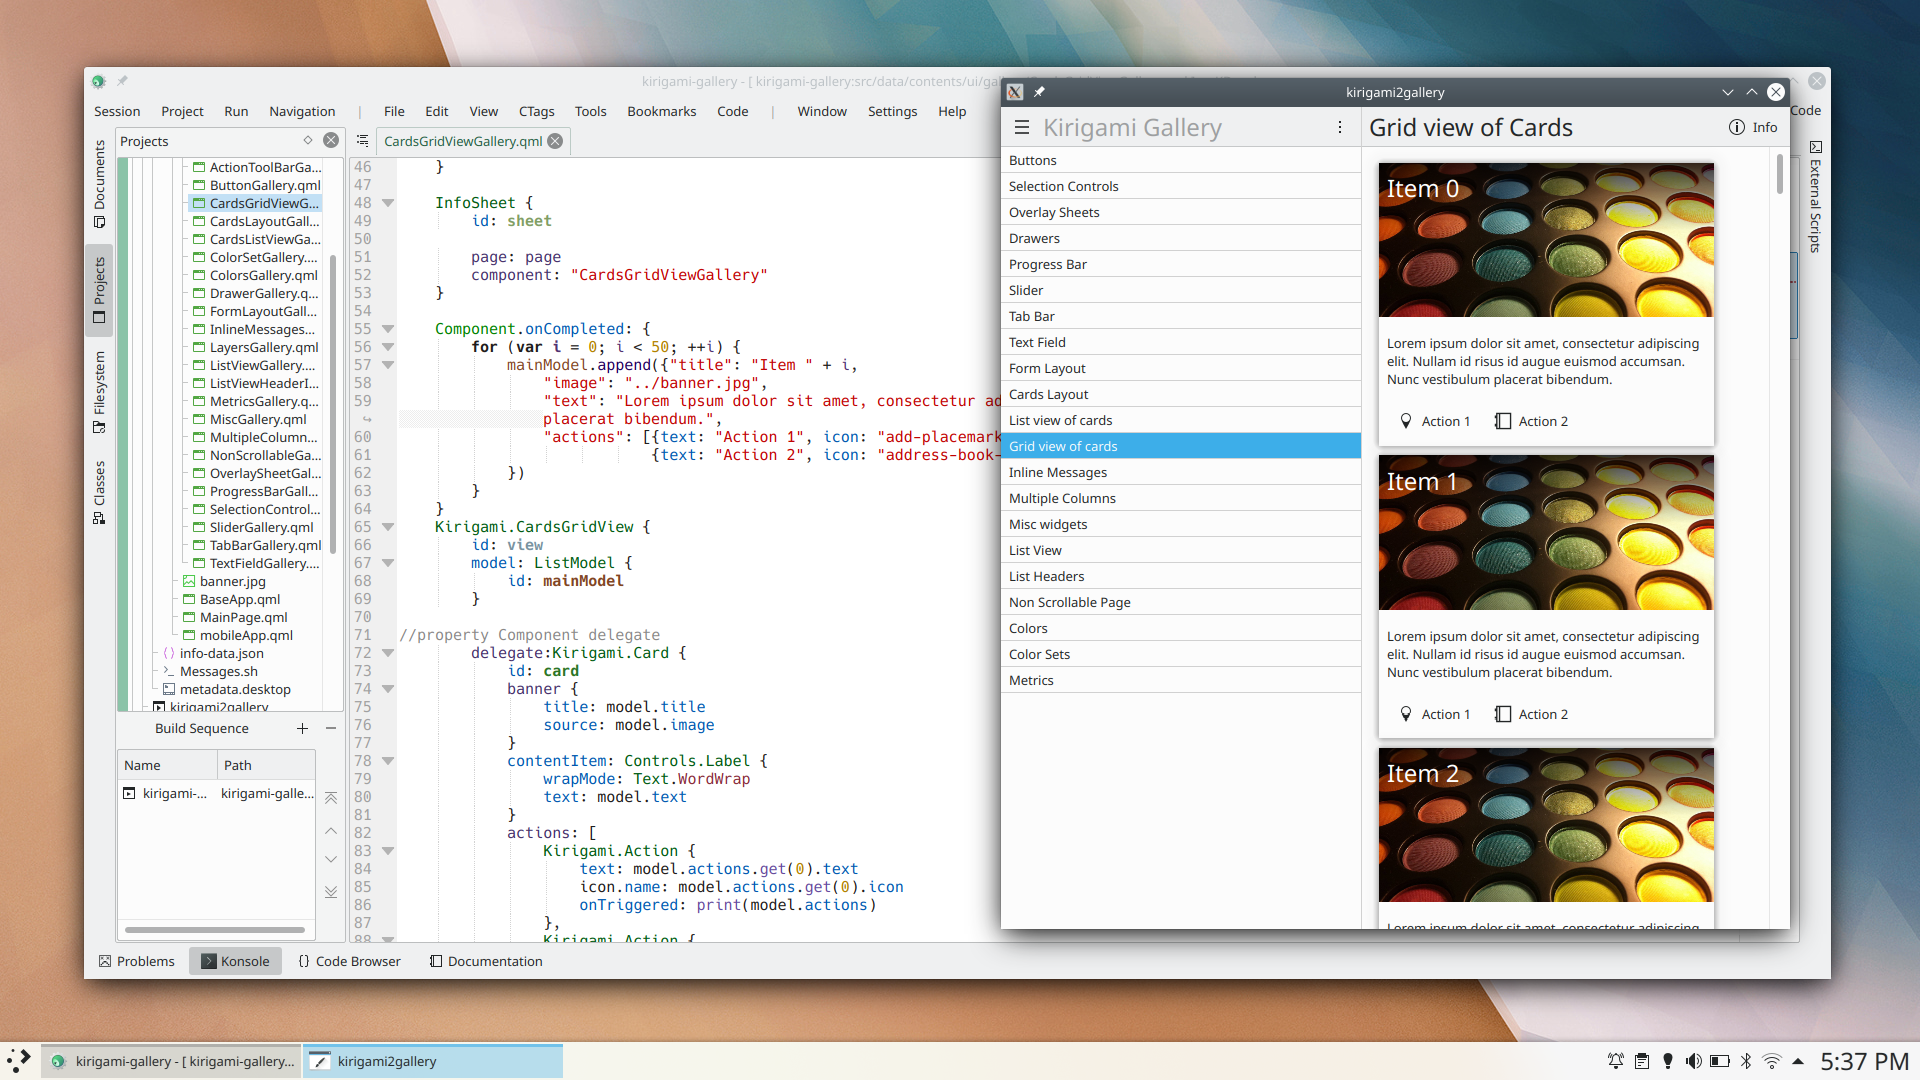Image resolution: width=1920 pixels, height=1080 pixels.
Task: Click the Action 1 placemark icon on the Item 1 card
Action: [x=1405, y=714]
